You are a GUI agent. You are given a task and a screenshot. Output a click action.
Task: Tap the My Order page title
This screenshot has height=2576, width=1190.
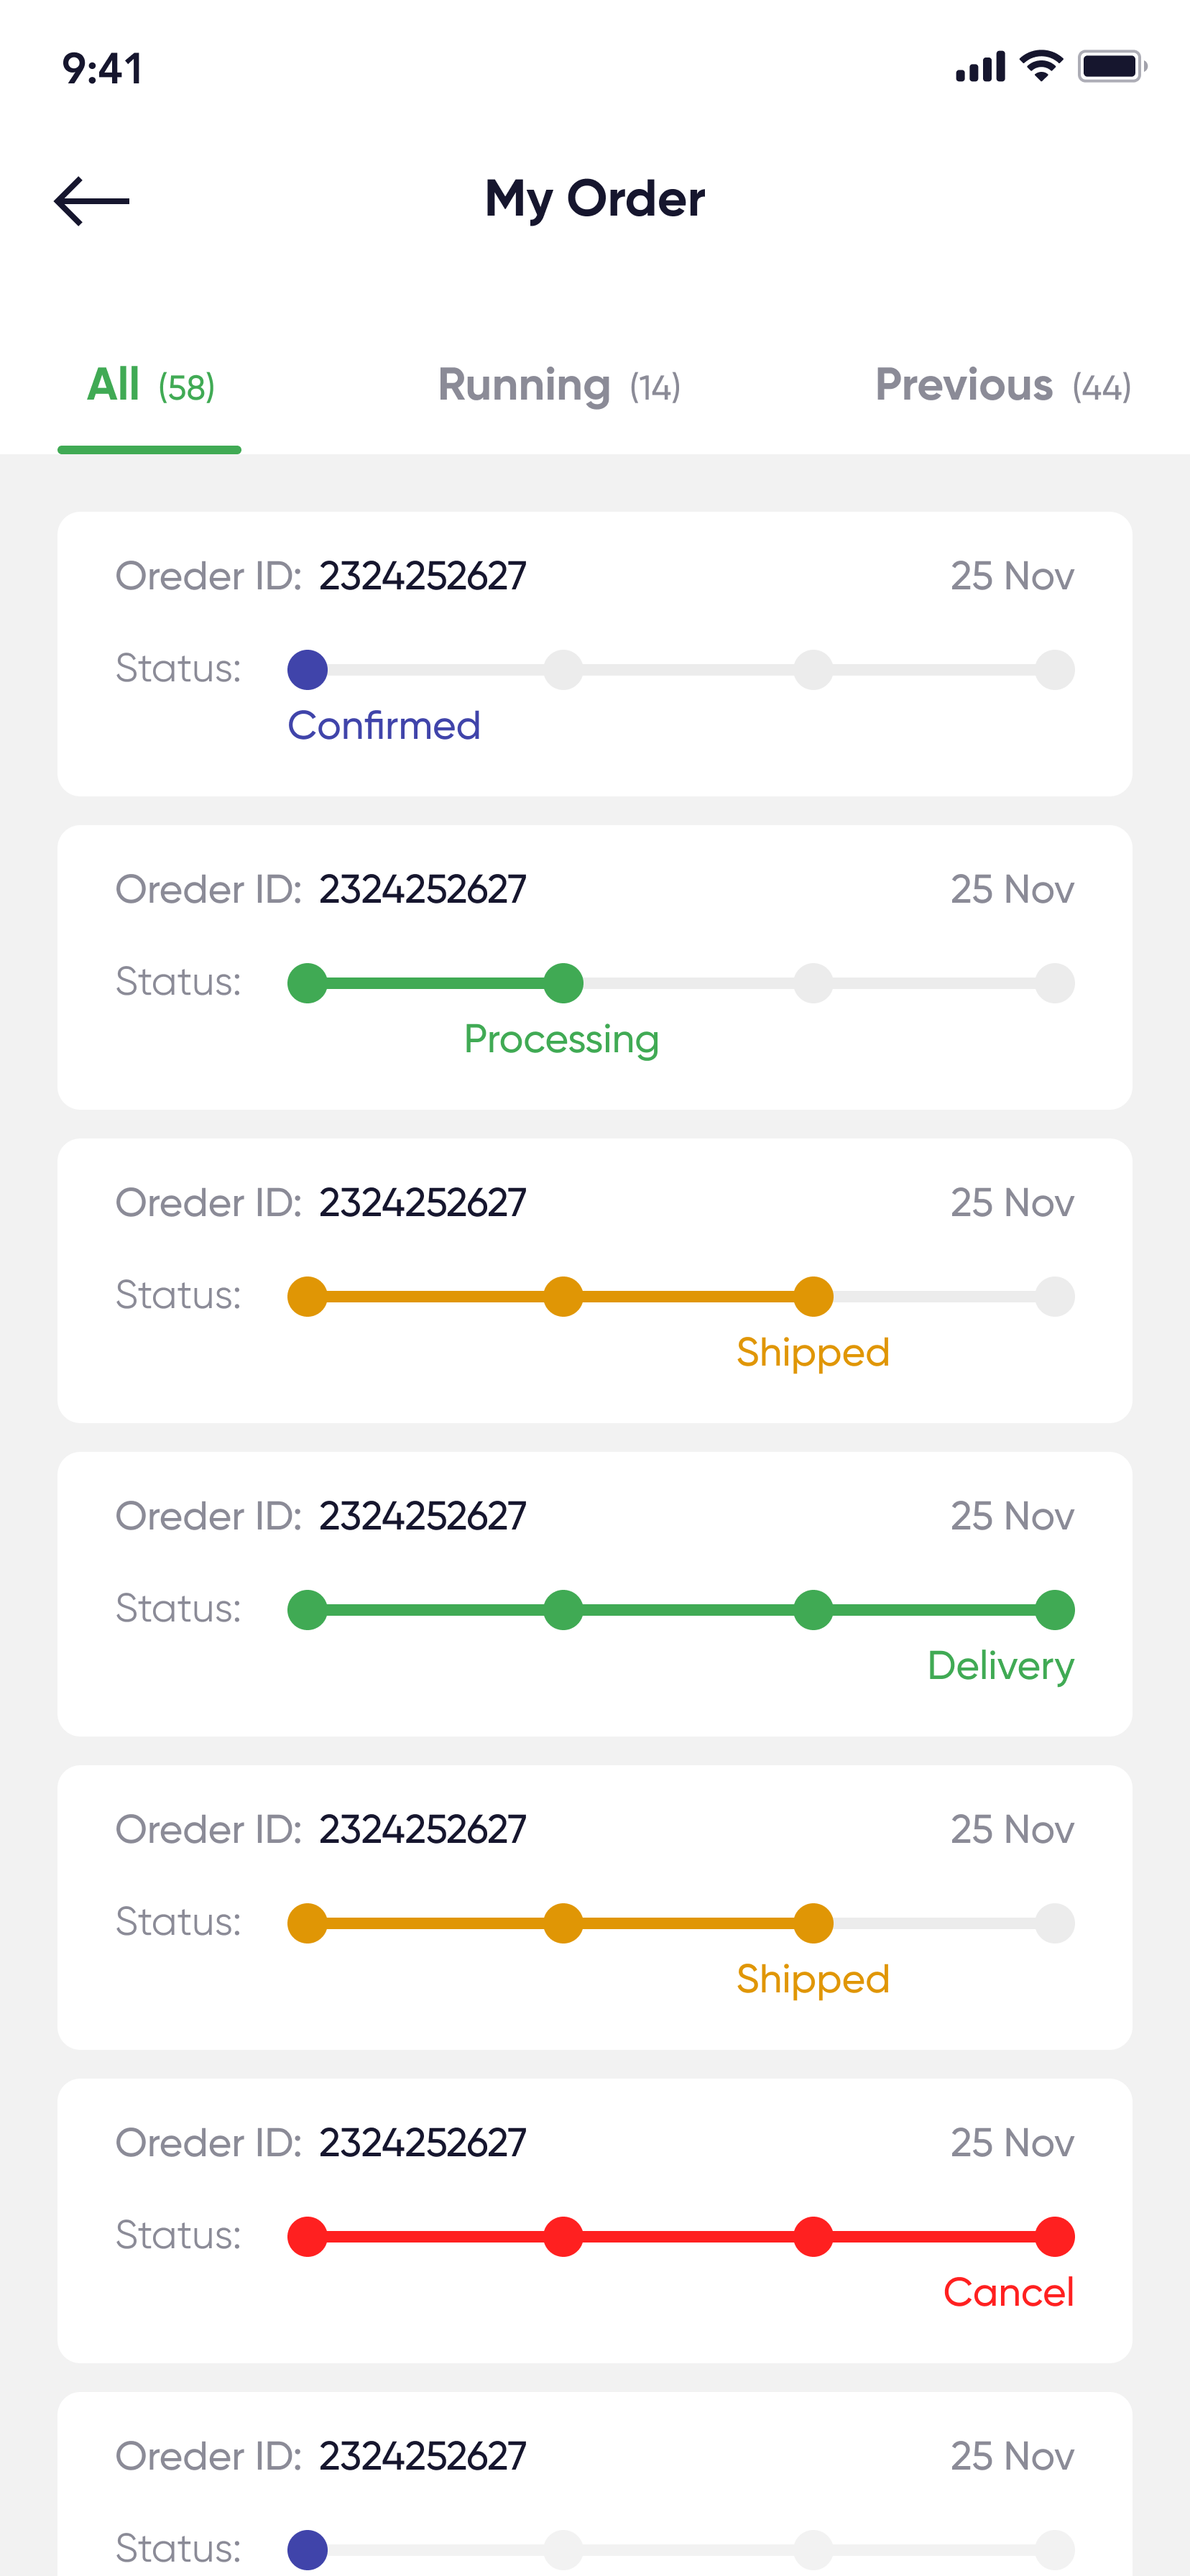(x=595, y=199)
